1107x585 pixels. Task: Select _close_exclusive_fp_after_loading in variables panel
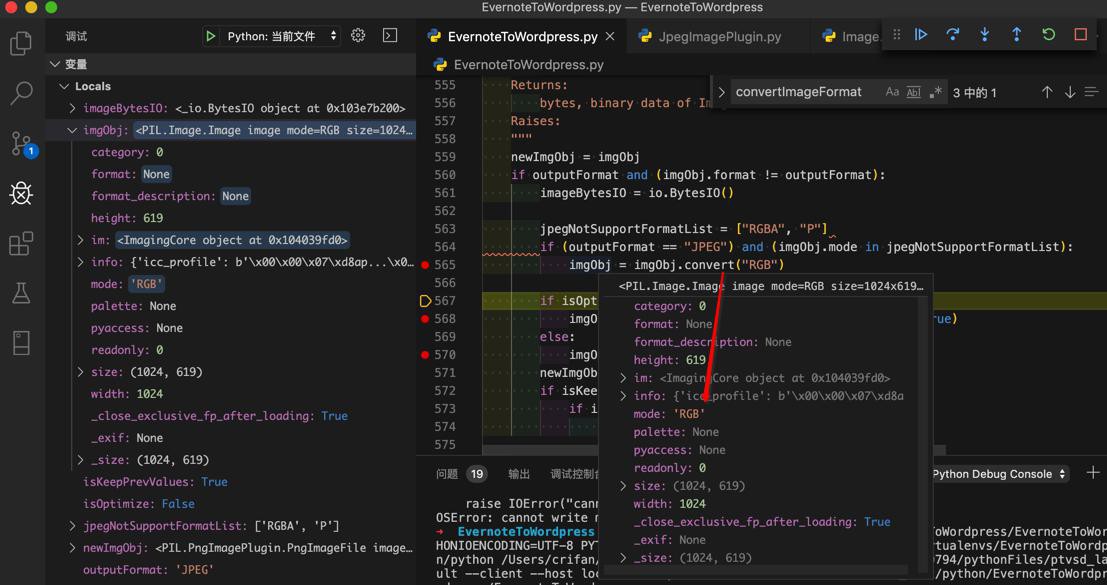[219, 416]
